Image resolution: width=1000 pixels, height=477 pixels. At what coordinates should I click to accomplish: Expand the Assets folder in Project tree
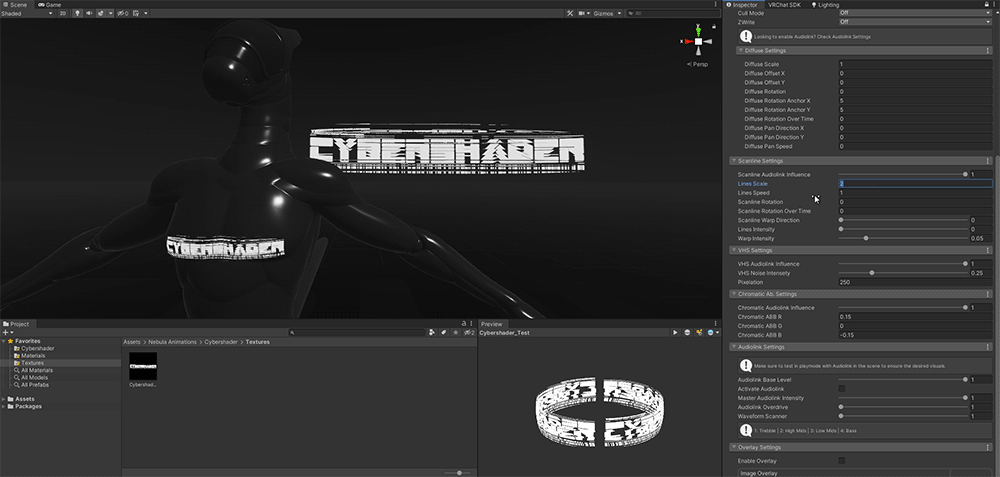[5, 398]
